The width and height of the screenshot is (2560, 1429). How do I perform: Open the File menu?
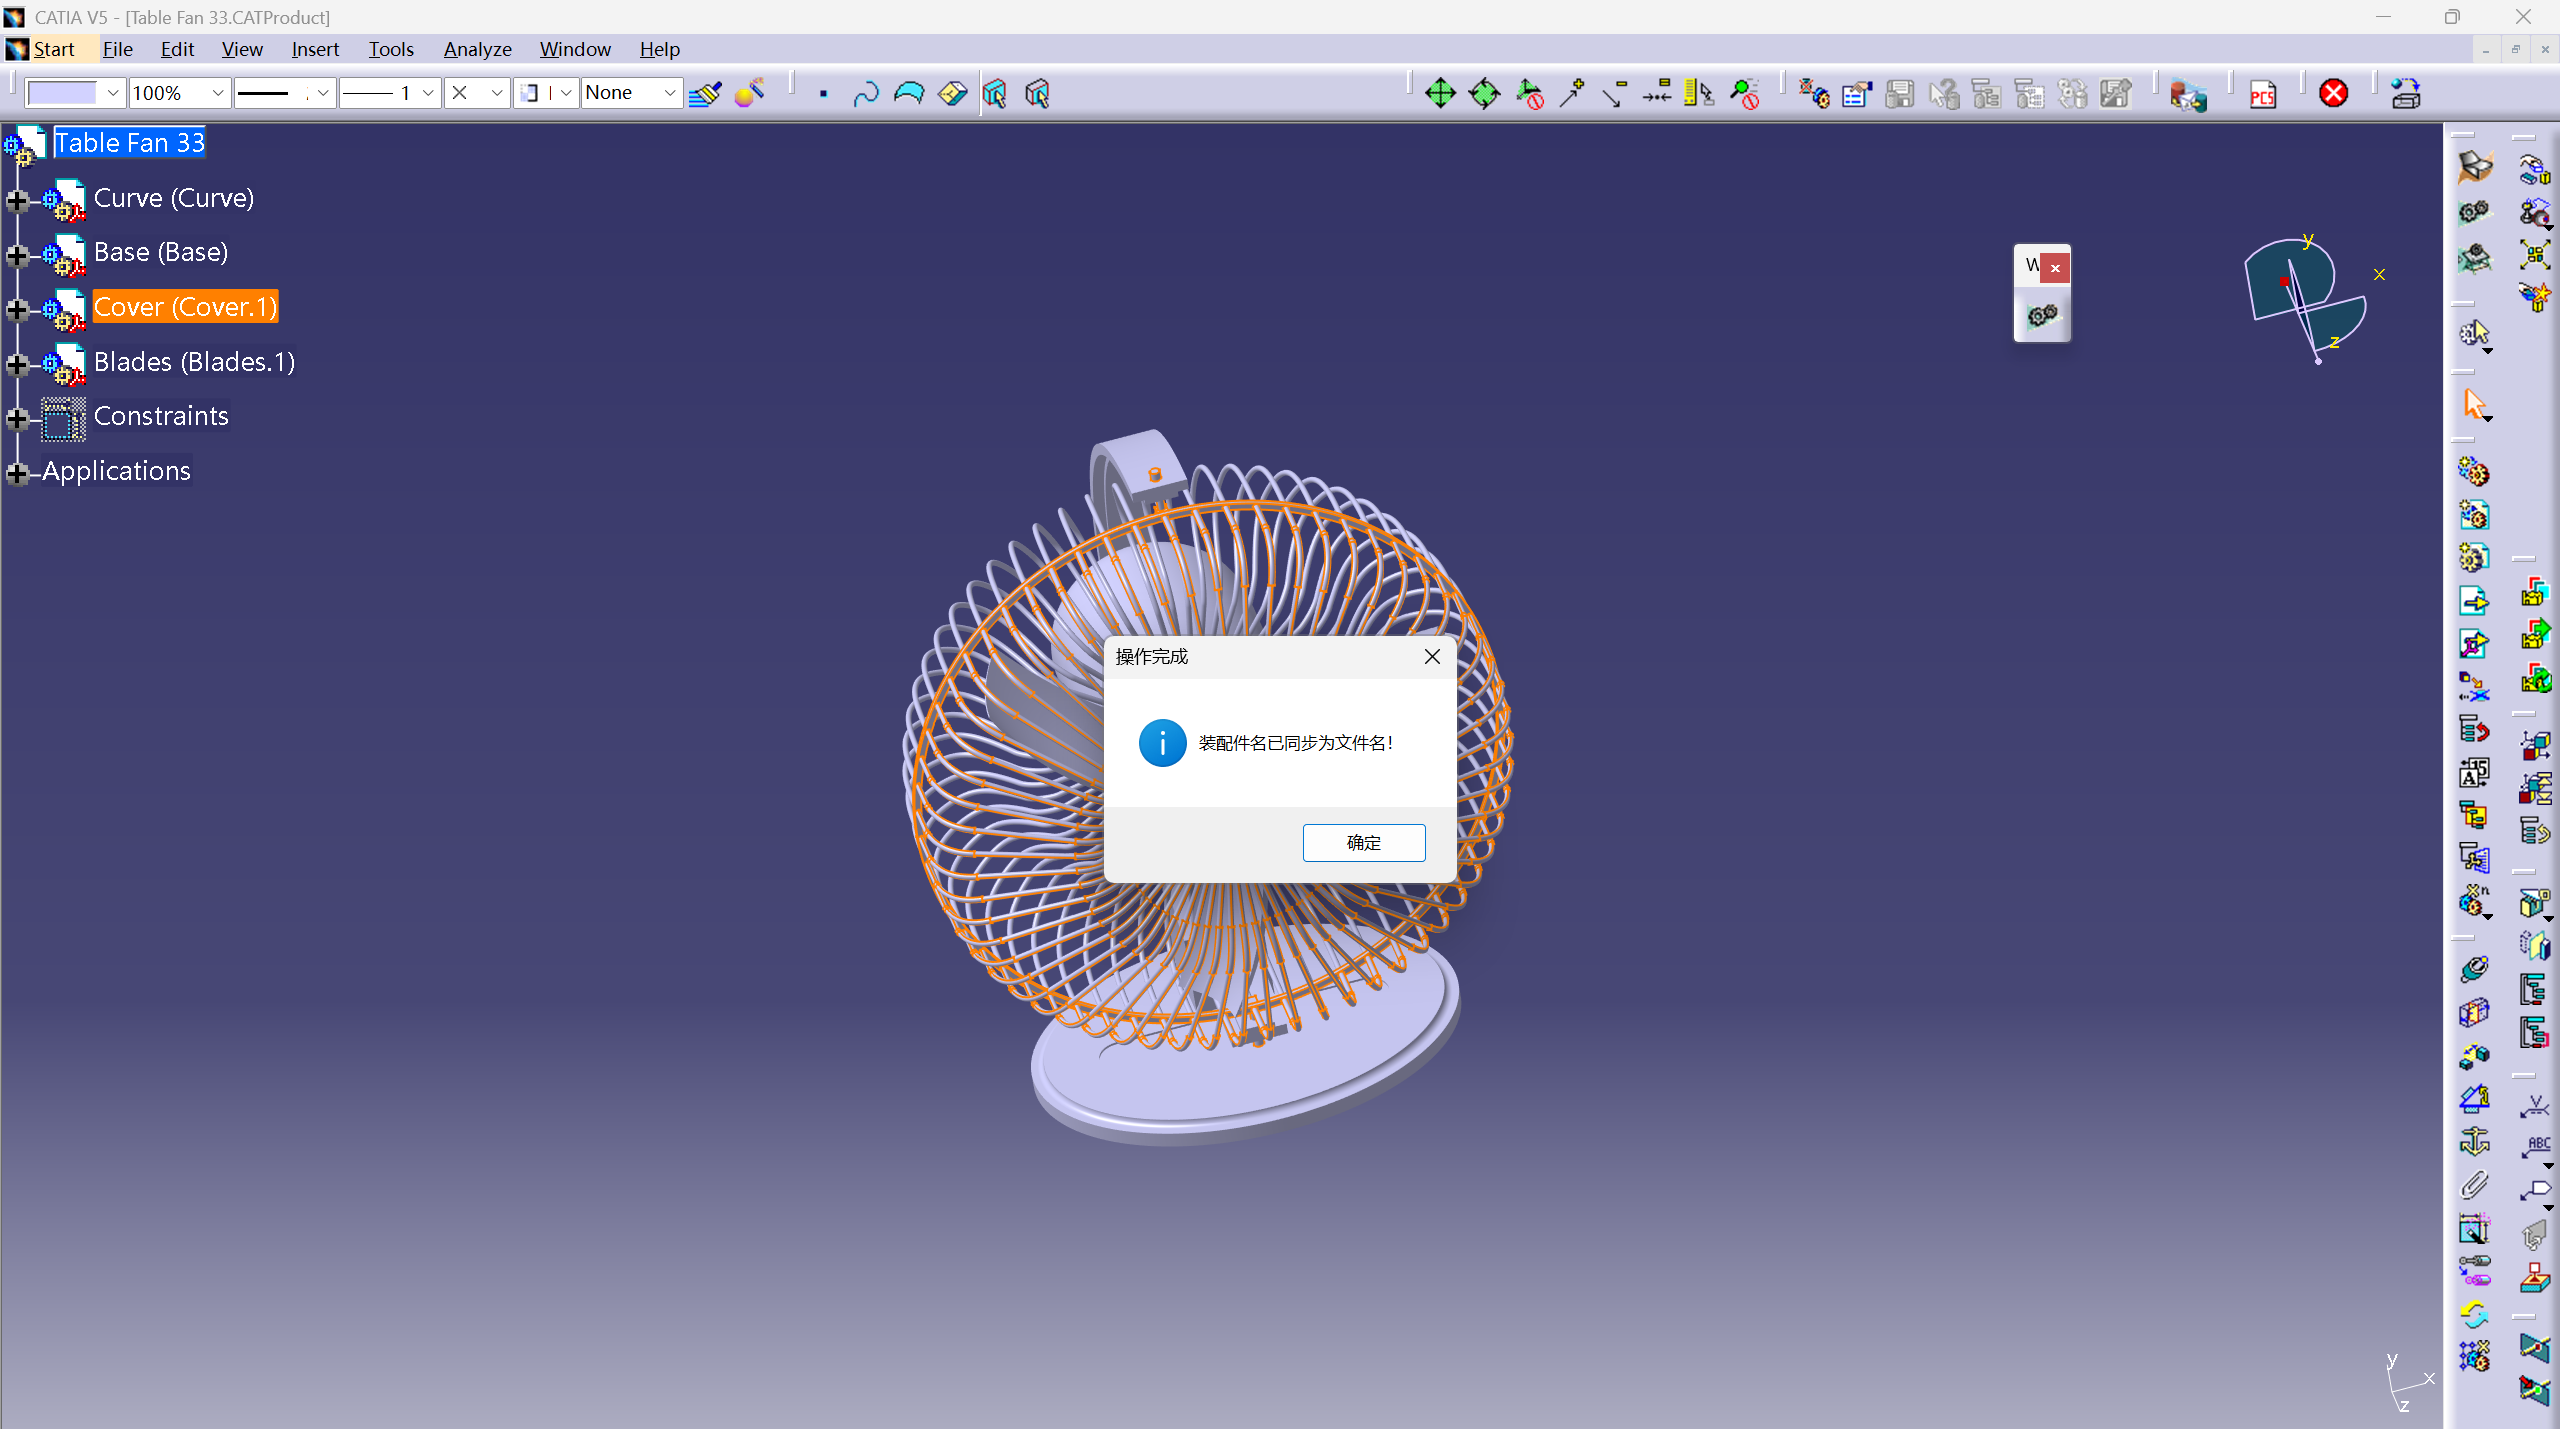(x=117, y=49)
